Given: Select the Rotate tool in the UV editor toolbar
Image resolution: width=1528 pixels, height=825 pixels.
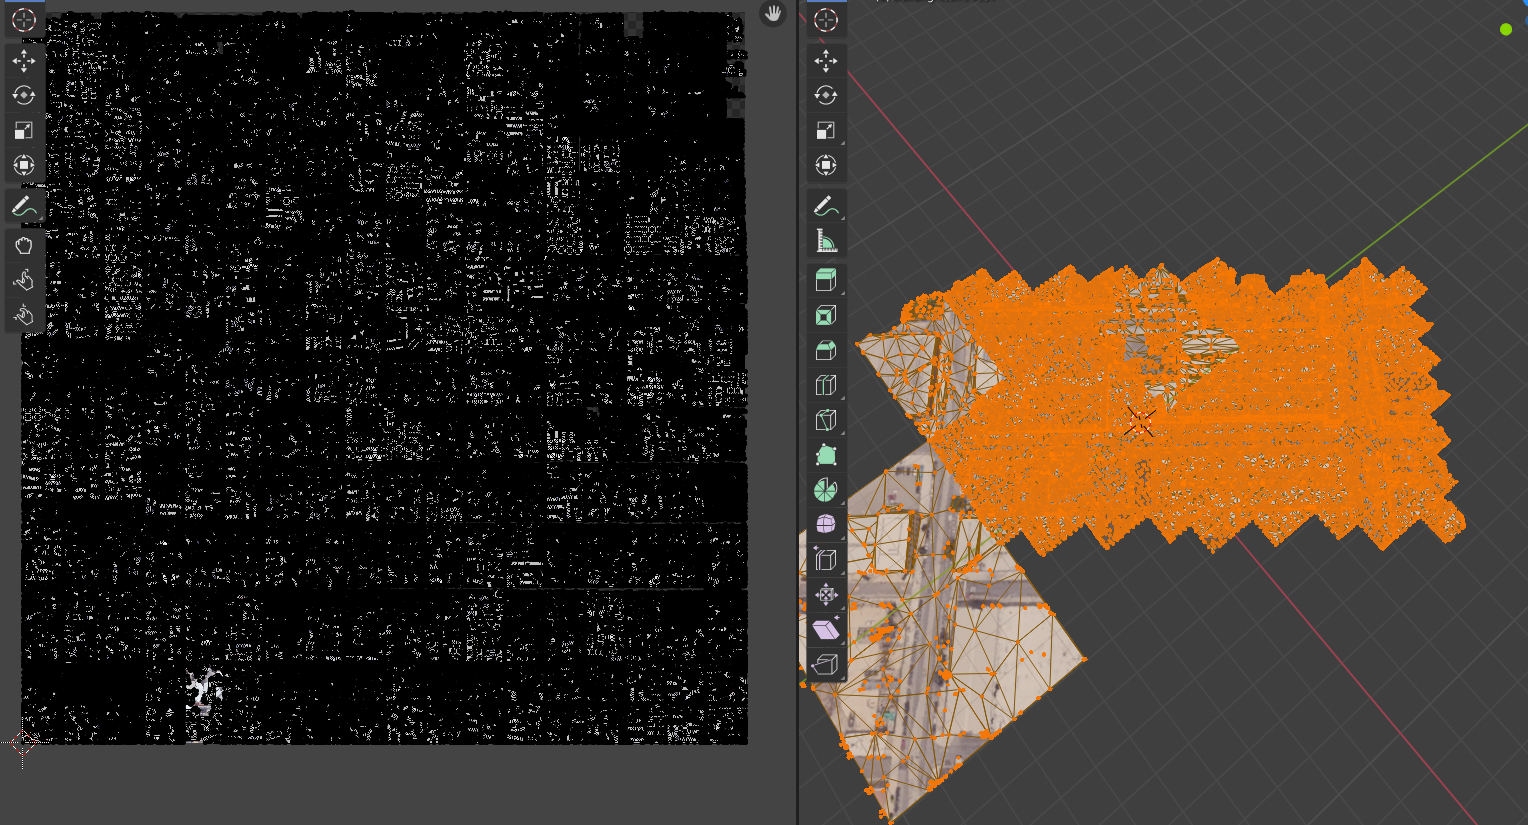Looking at the screenshot, I should pos(24,95).
